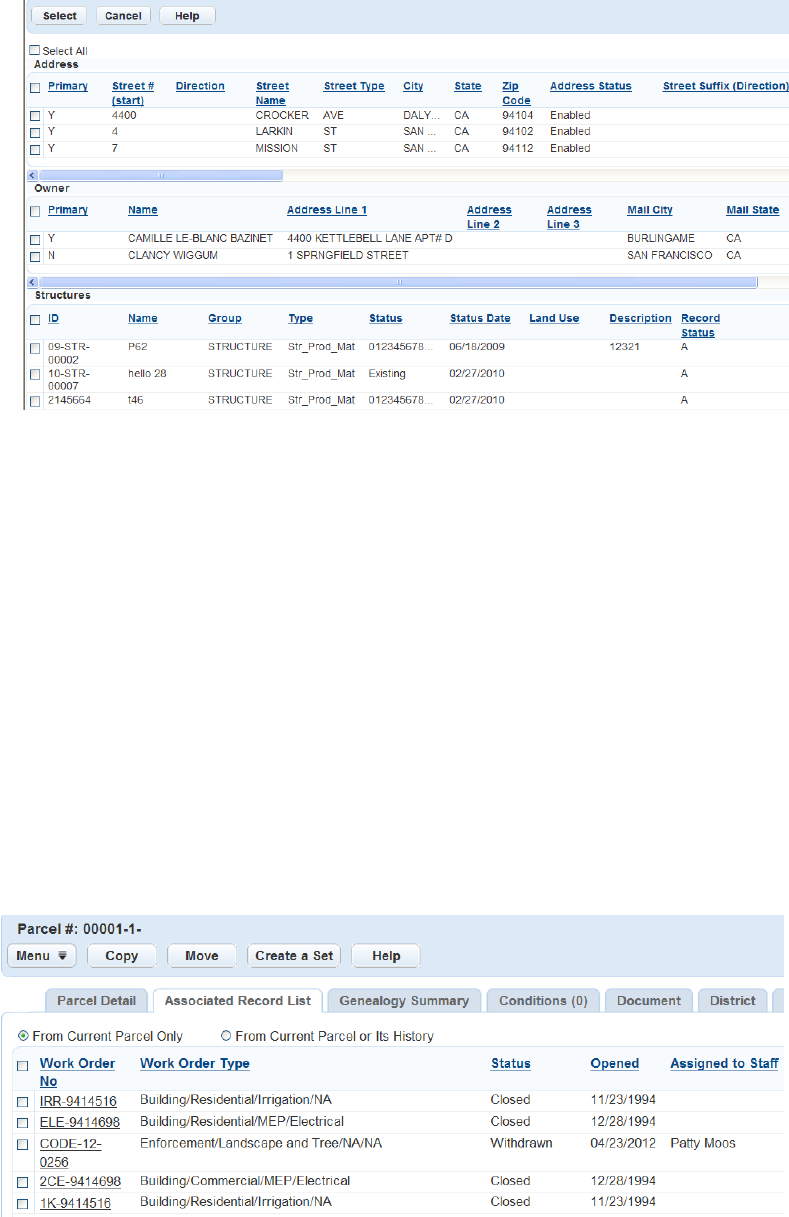Sort structures by Record Status
789x1217 pixels.
[x=700, y=325]
